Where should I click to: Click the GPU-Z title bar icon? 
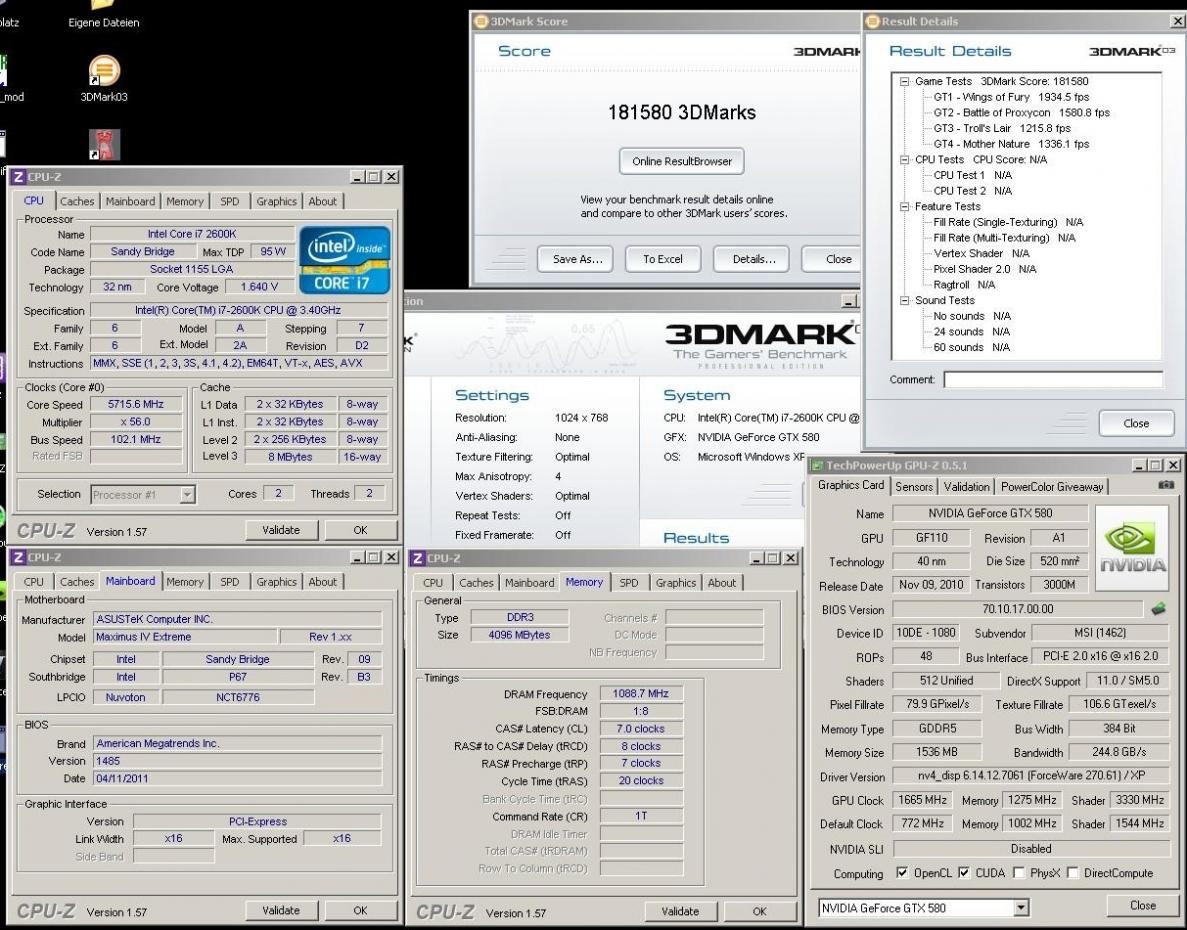[x=815, y=466]
